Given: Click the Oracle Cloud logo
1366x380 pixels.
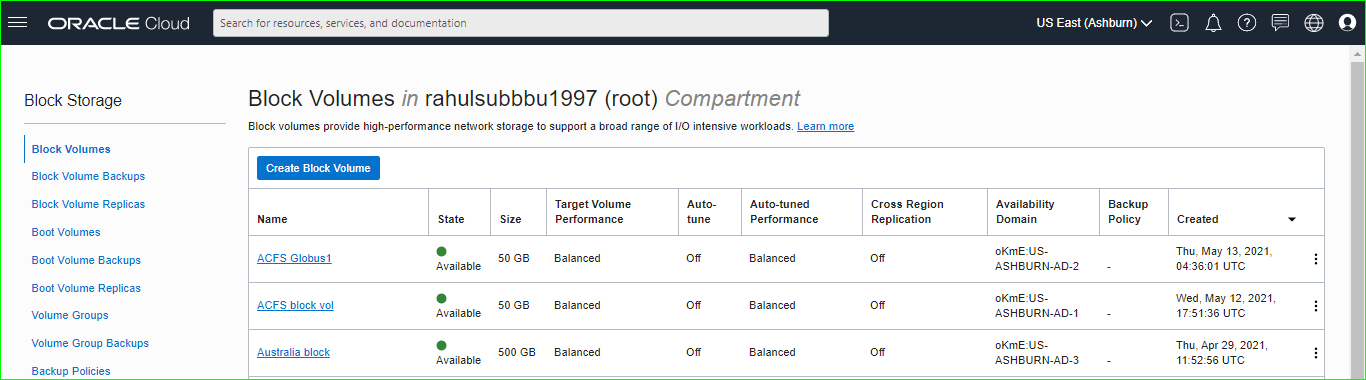Looking at the screenshot, I should pyautogui.click(x=118, y=23).
